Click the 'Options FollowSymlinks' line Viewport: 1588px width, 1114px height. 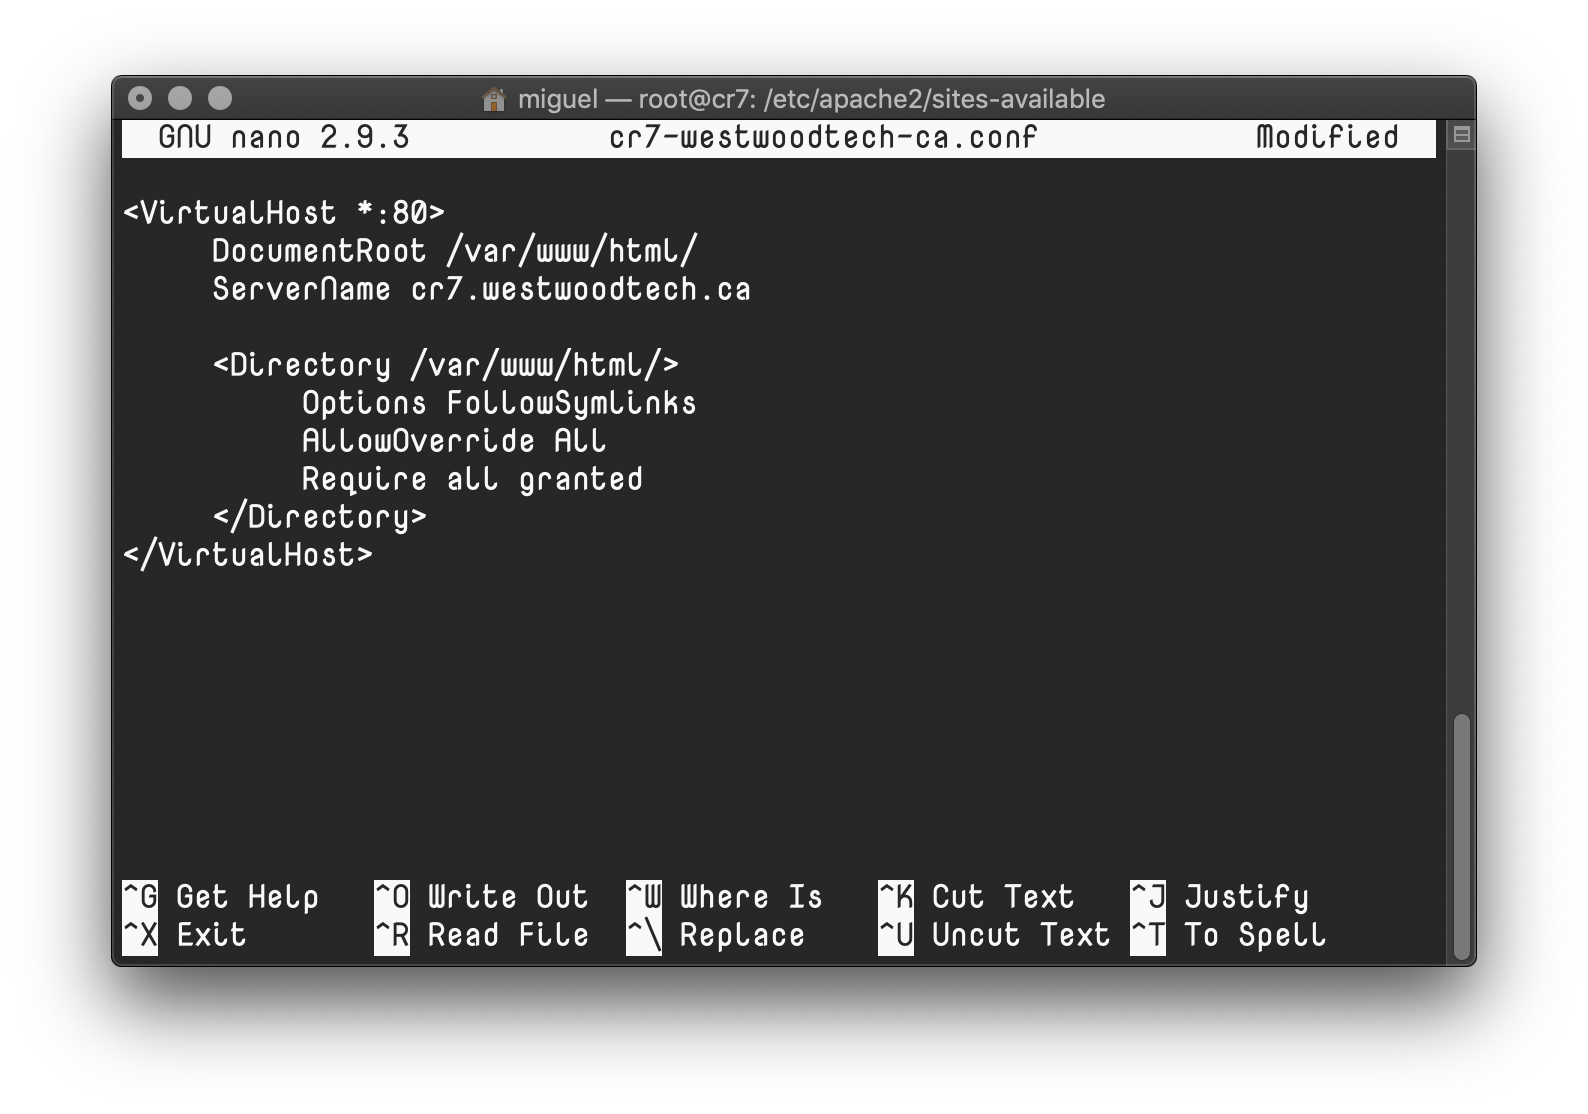pyautogui.click(x=499, y=403)
